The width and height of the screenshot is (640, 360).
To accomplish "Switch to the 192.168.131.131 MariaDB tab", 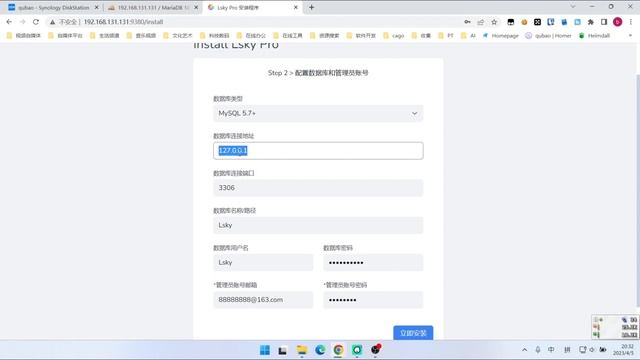I will (153, 7).
